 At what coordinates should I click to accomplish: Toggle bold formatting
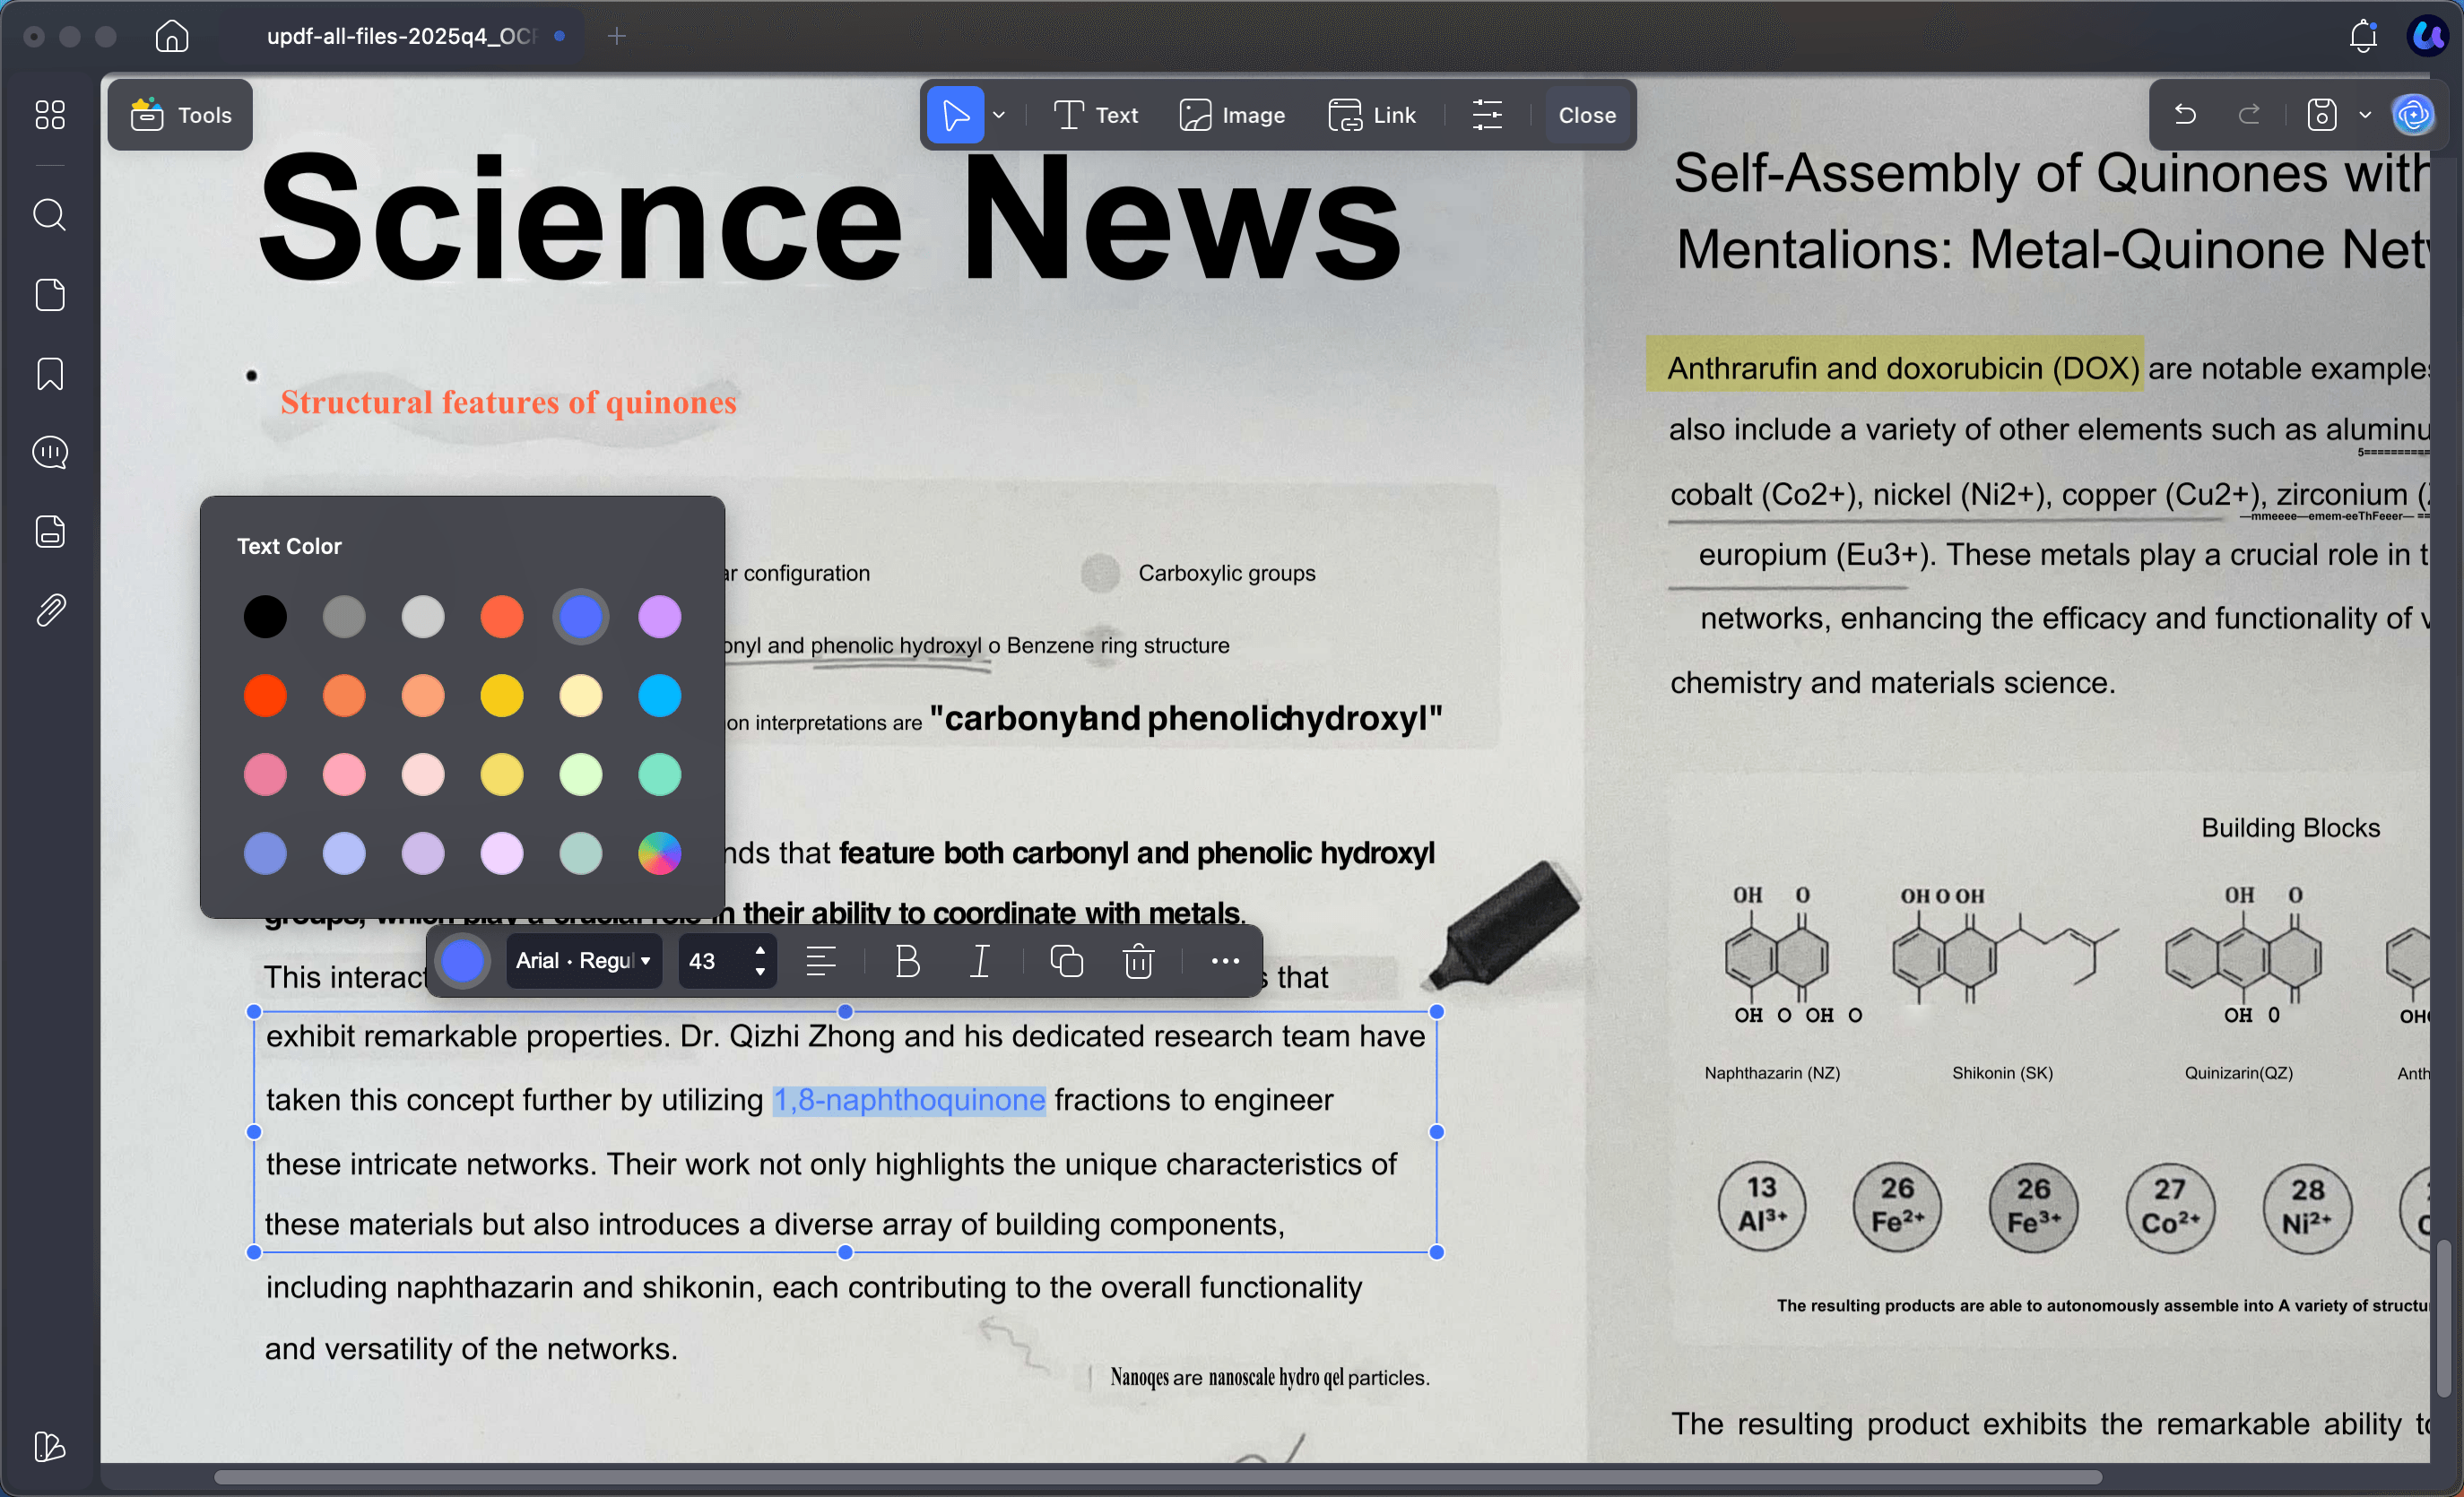[907, 961]
